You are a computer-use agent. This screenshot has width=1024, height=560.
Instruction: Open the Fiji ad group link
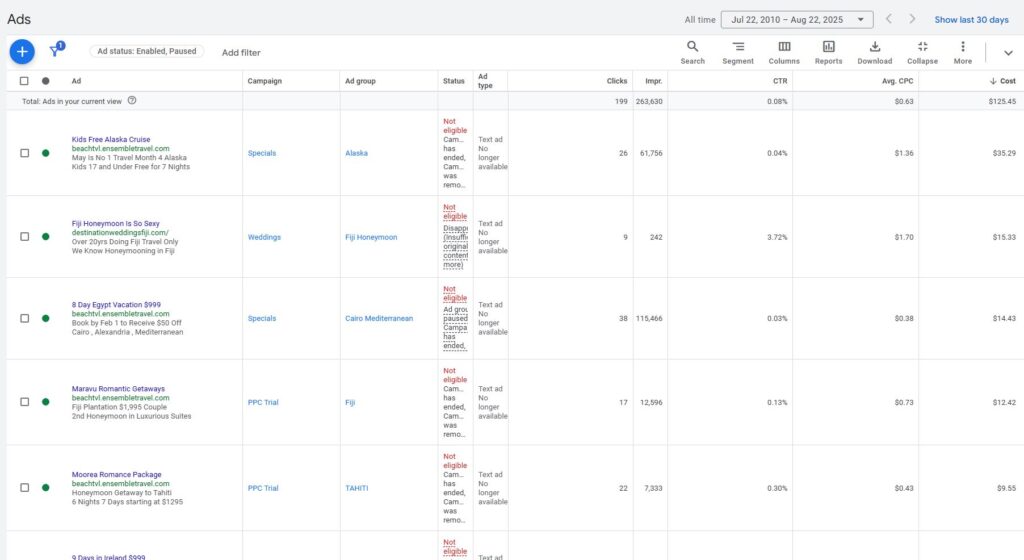click(350, 402)
